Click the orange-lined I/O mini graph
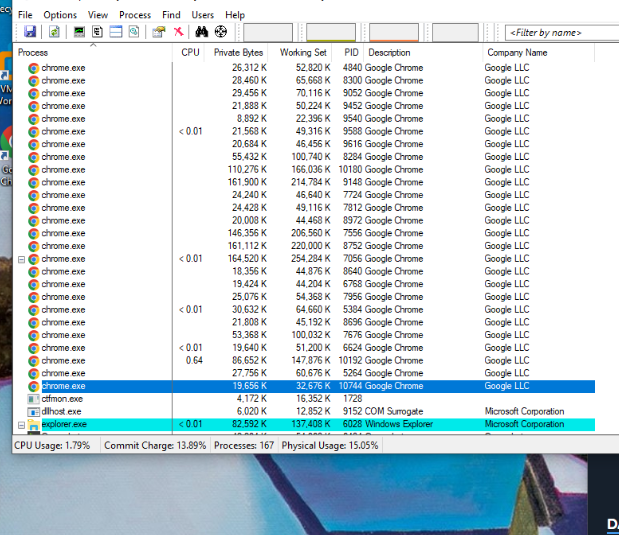The height and width of the screenshot is (535, 619). 394,32
